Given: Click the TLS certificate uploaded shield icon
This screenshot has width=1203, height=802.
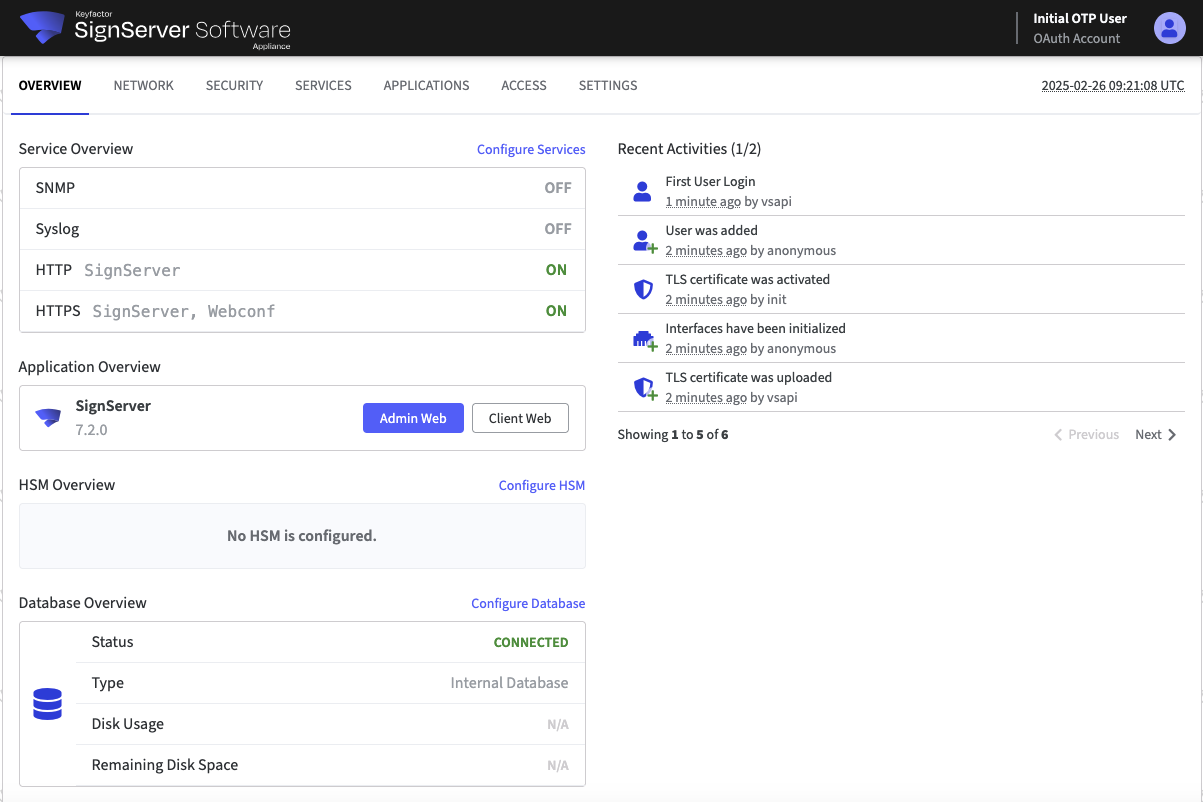Looking at the screenshot, I should (x=644, y=388).
